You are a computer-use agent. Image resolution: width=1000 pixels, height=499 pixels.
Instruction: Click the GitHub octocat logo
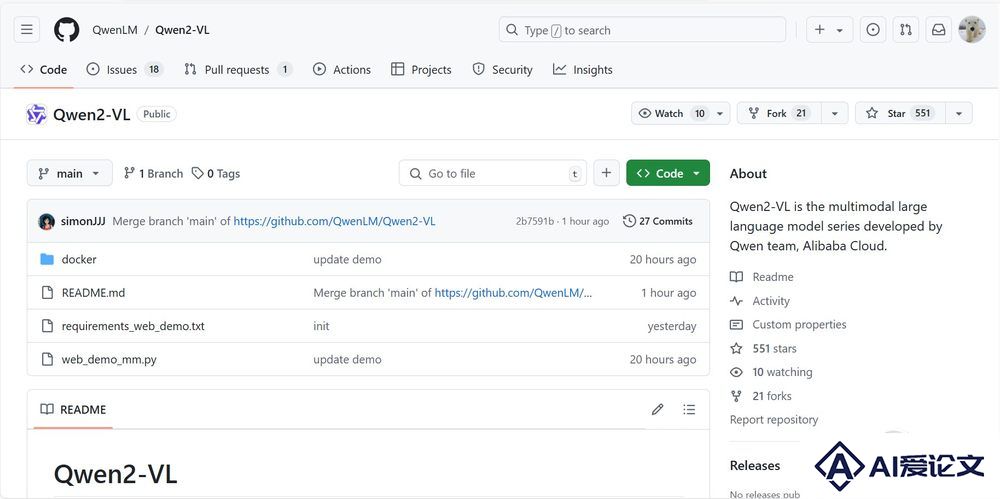tap(66, 30)
